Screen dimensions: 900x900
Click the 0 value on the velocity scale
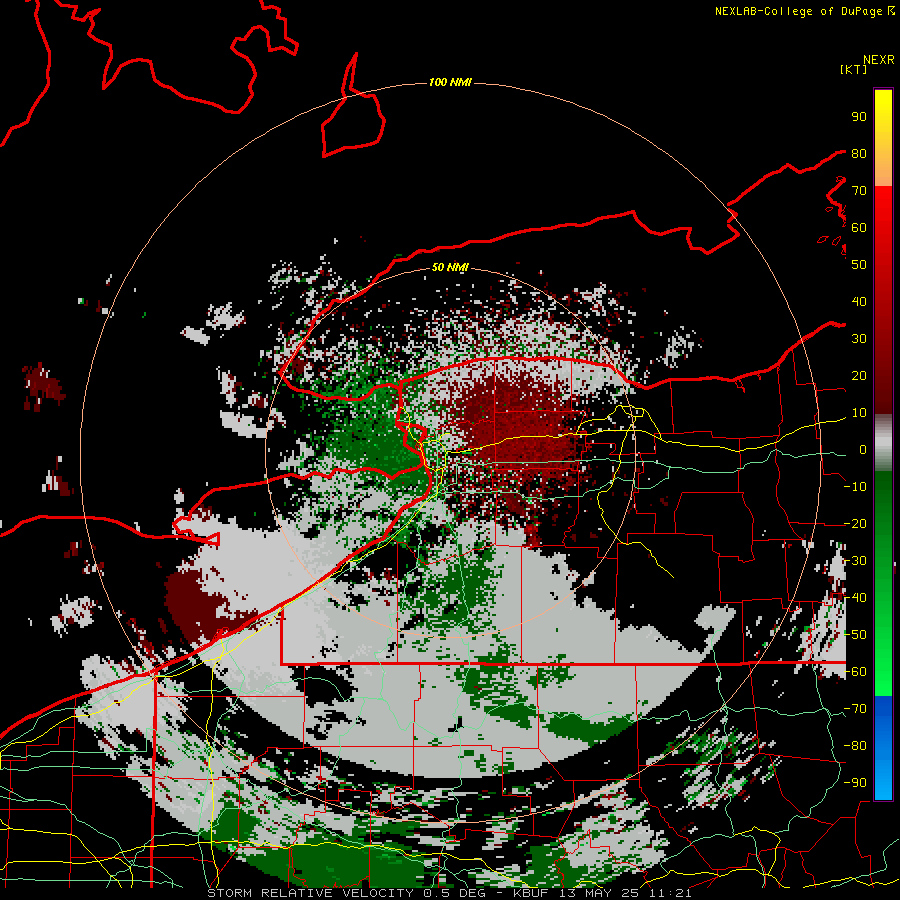click(863, 450)
